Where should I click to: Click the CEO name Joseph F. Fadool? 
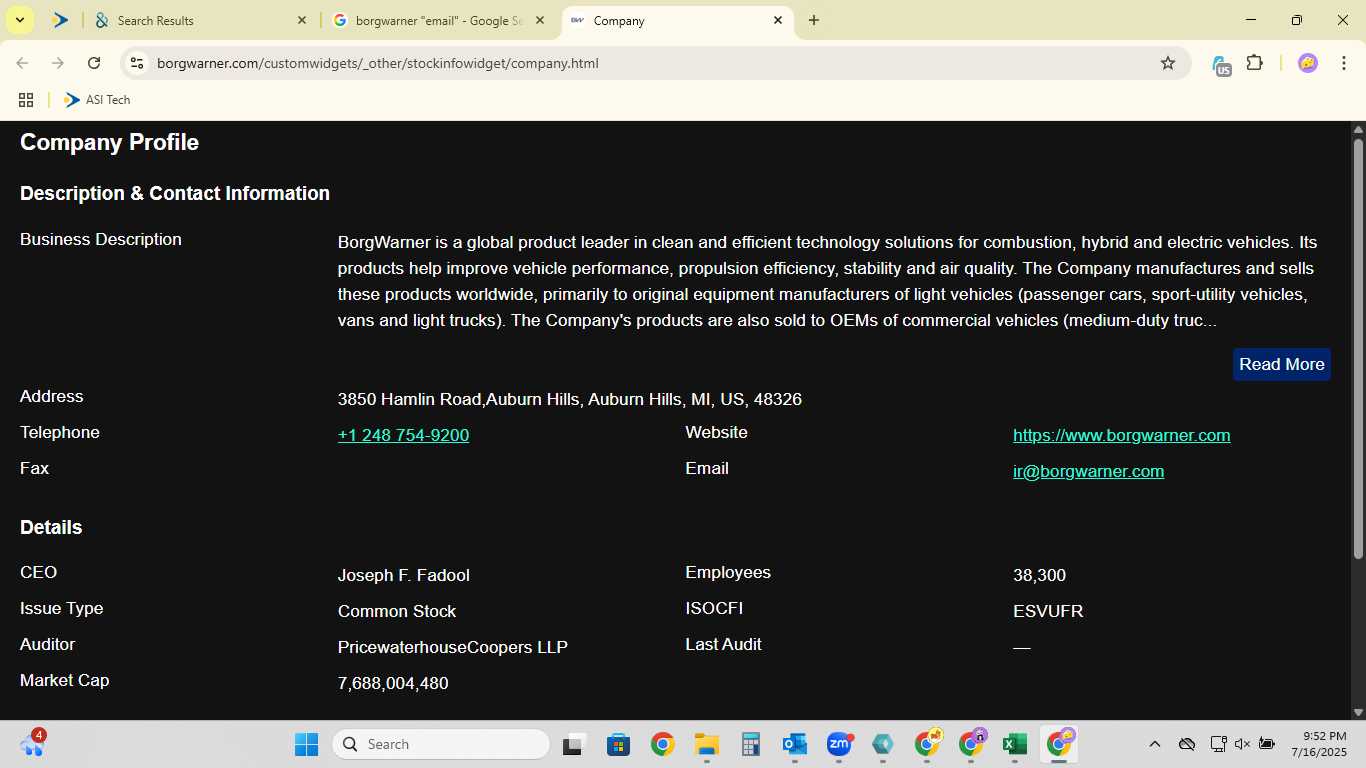click(x=404, y=575)
